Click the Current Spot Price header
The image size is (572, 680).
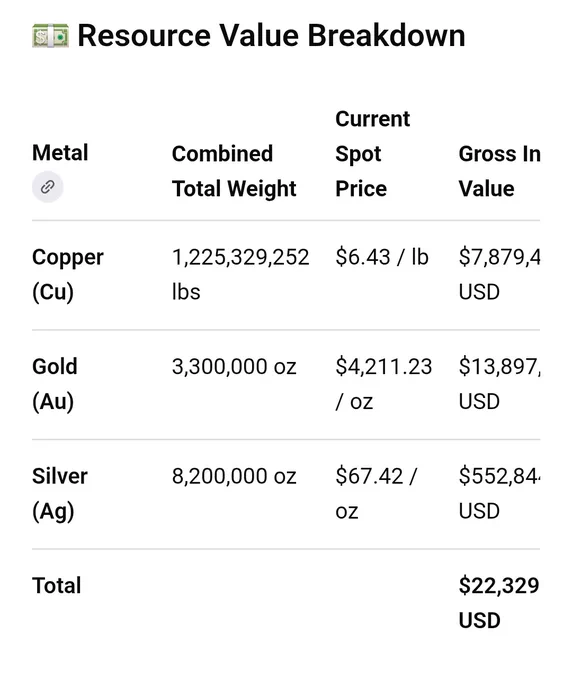(x=373, y=154)
